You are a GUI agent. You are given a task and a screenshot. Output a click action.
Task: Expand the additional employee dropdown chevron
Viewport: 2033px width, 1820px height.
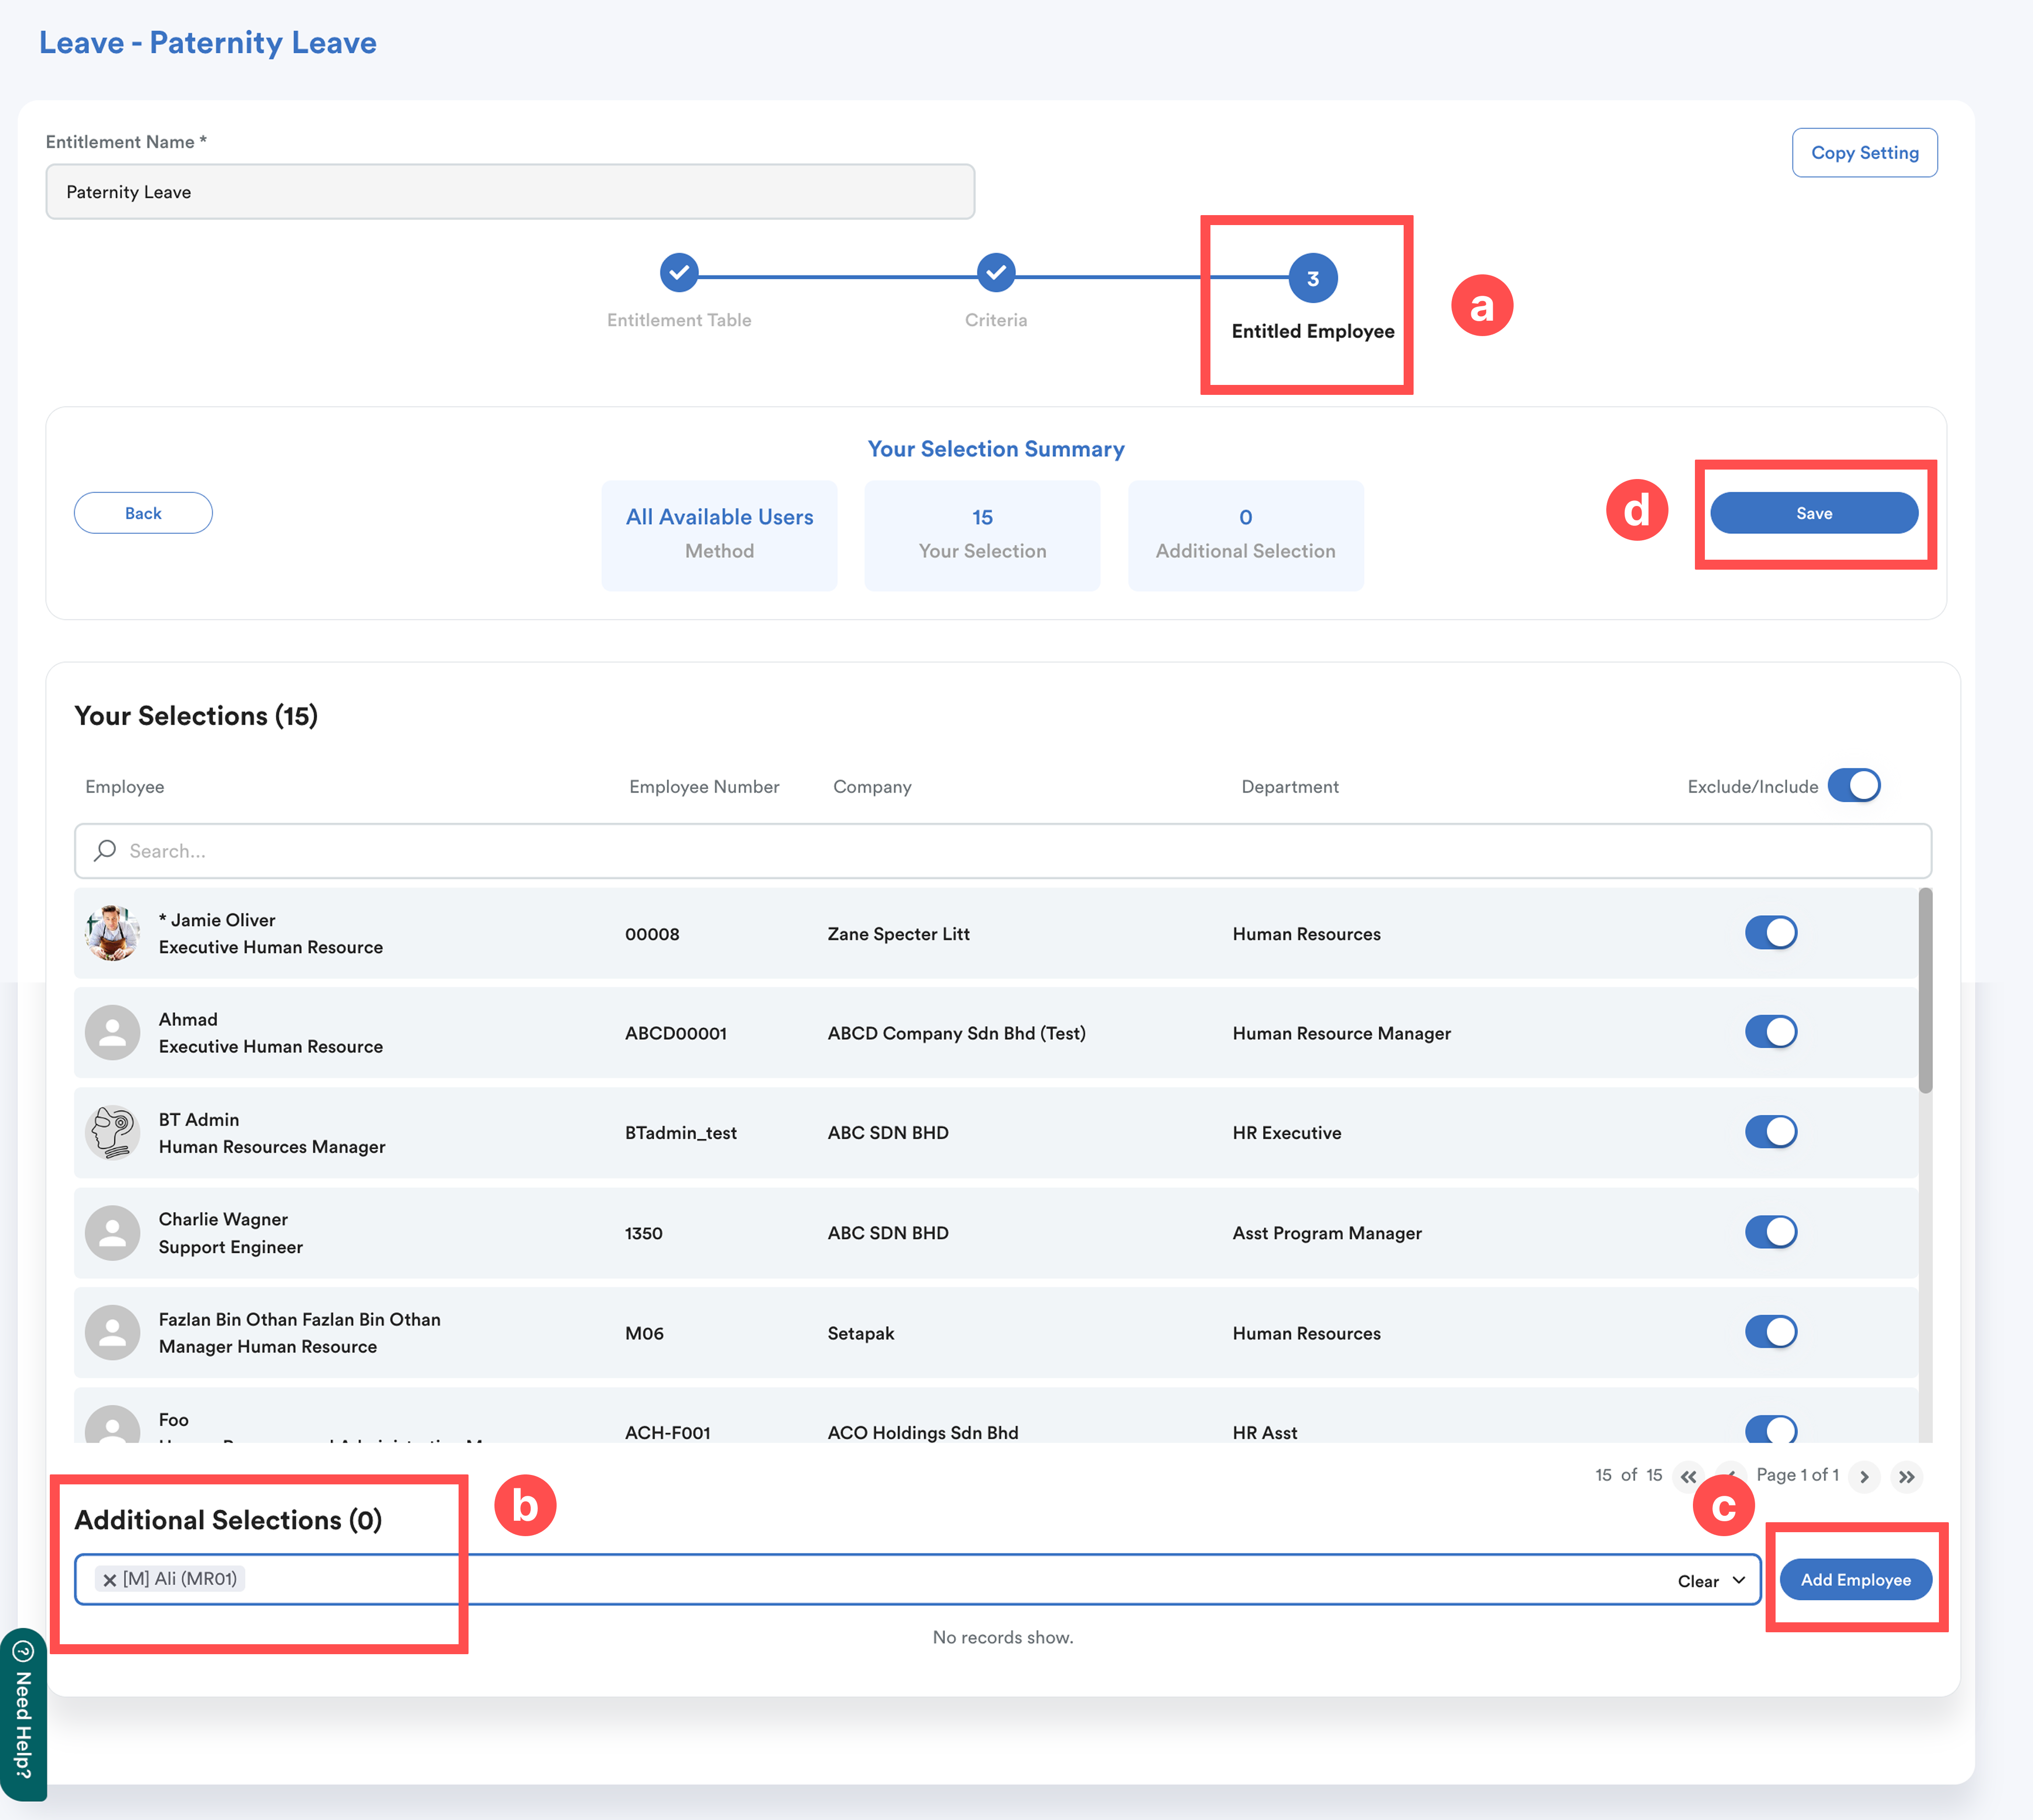click(x=1739, y=1580)
